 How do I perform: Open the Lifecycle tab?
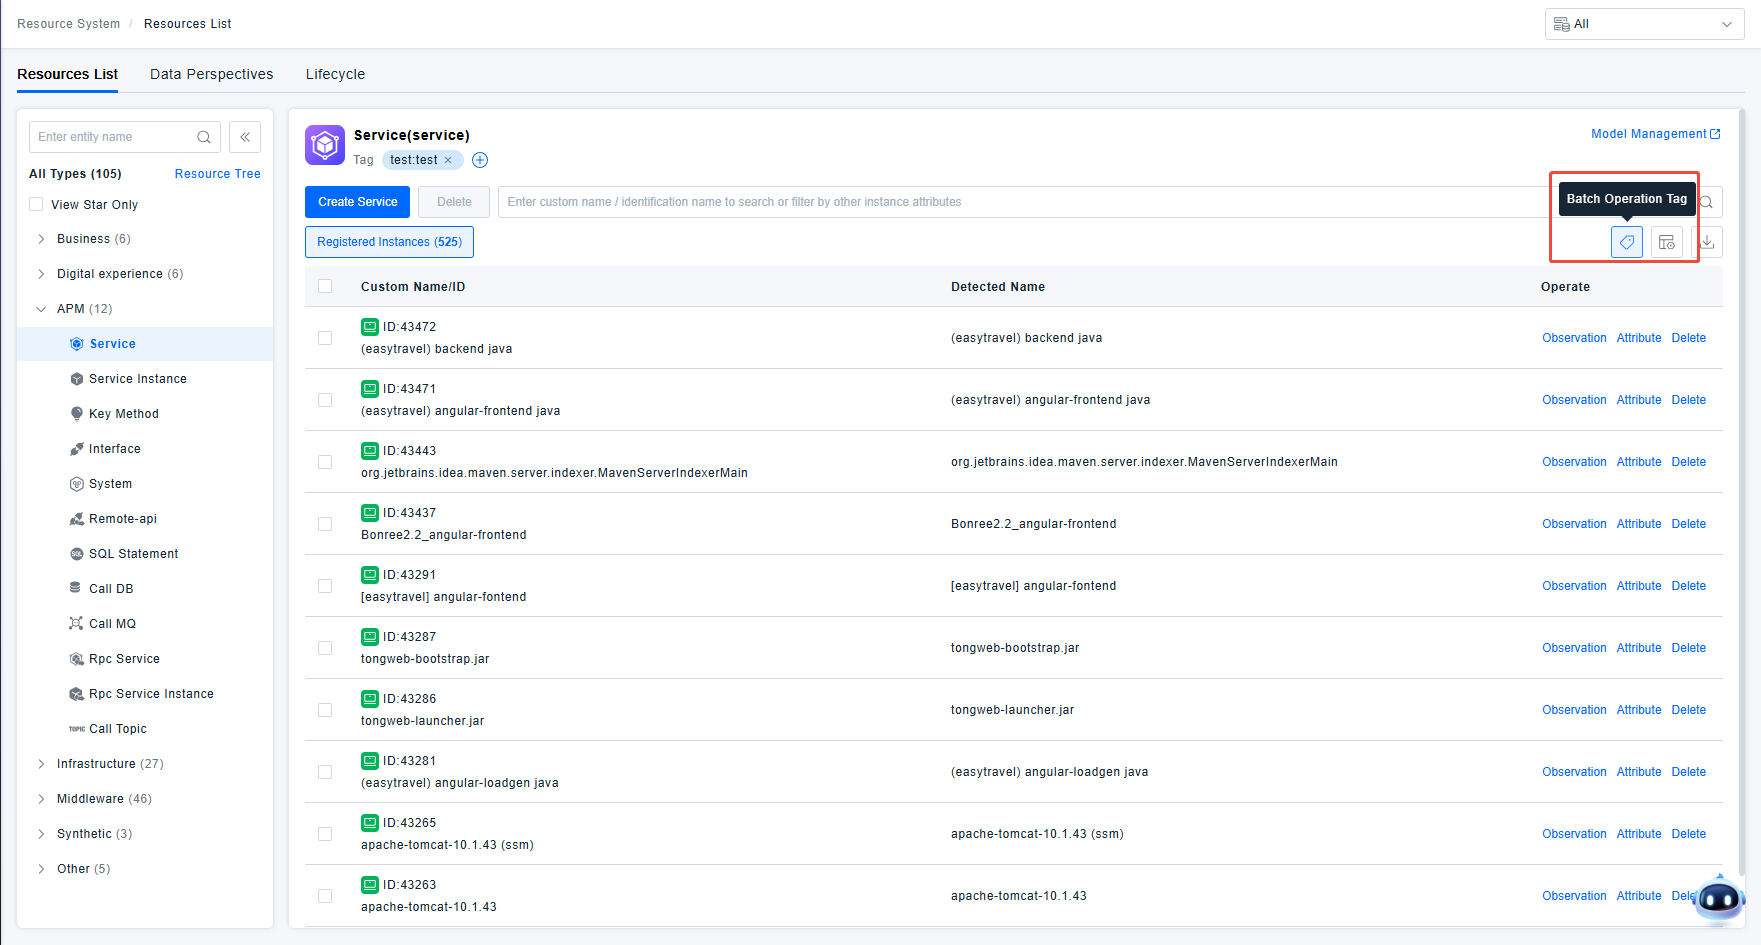[x=335, y=74]
